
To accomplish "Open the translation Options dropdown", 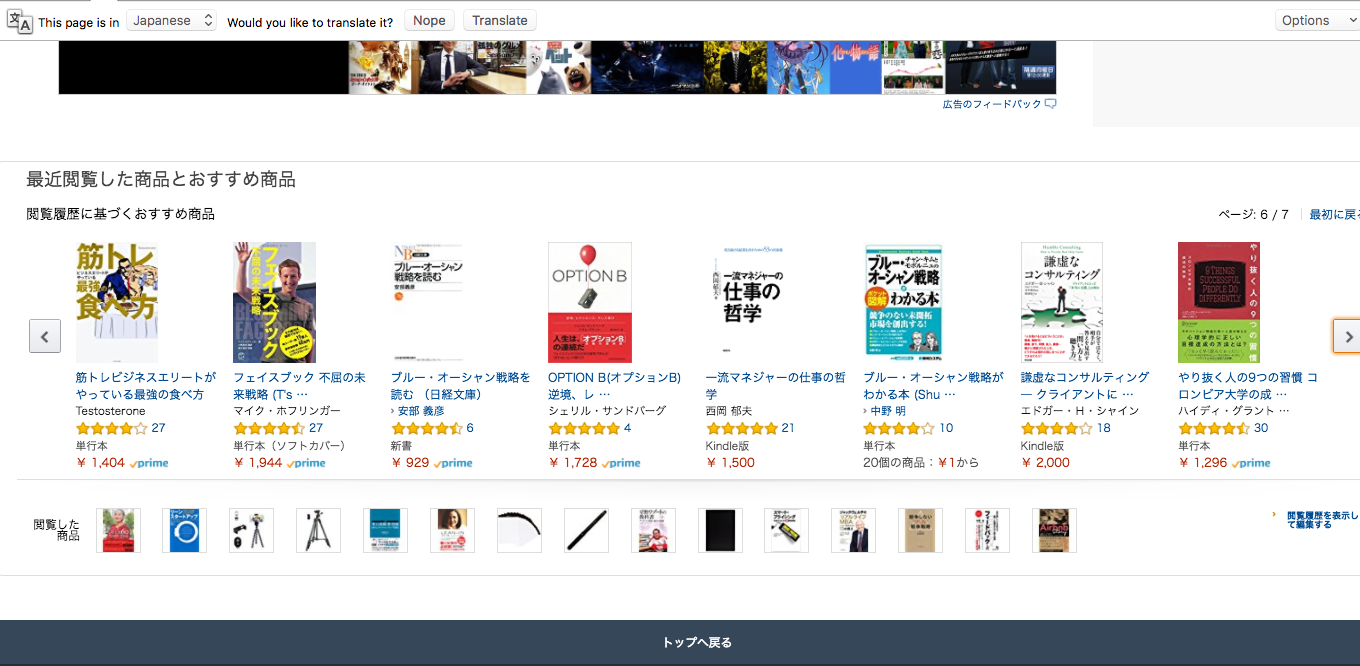I will pyautogui.click(x=1317, y=20).
